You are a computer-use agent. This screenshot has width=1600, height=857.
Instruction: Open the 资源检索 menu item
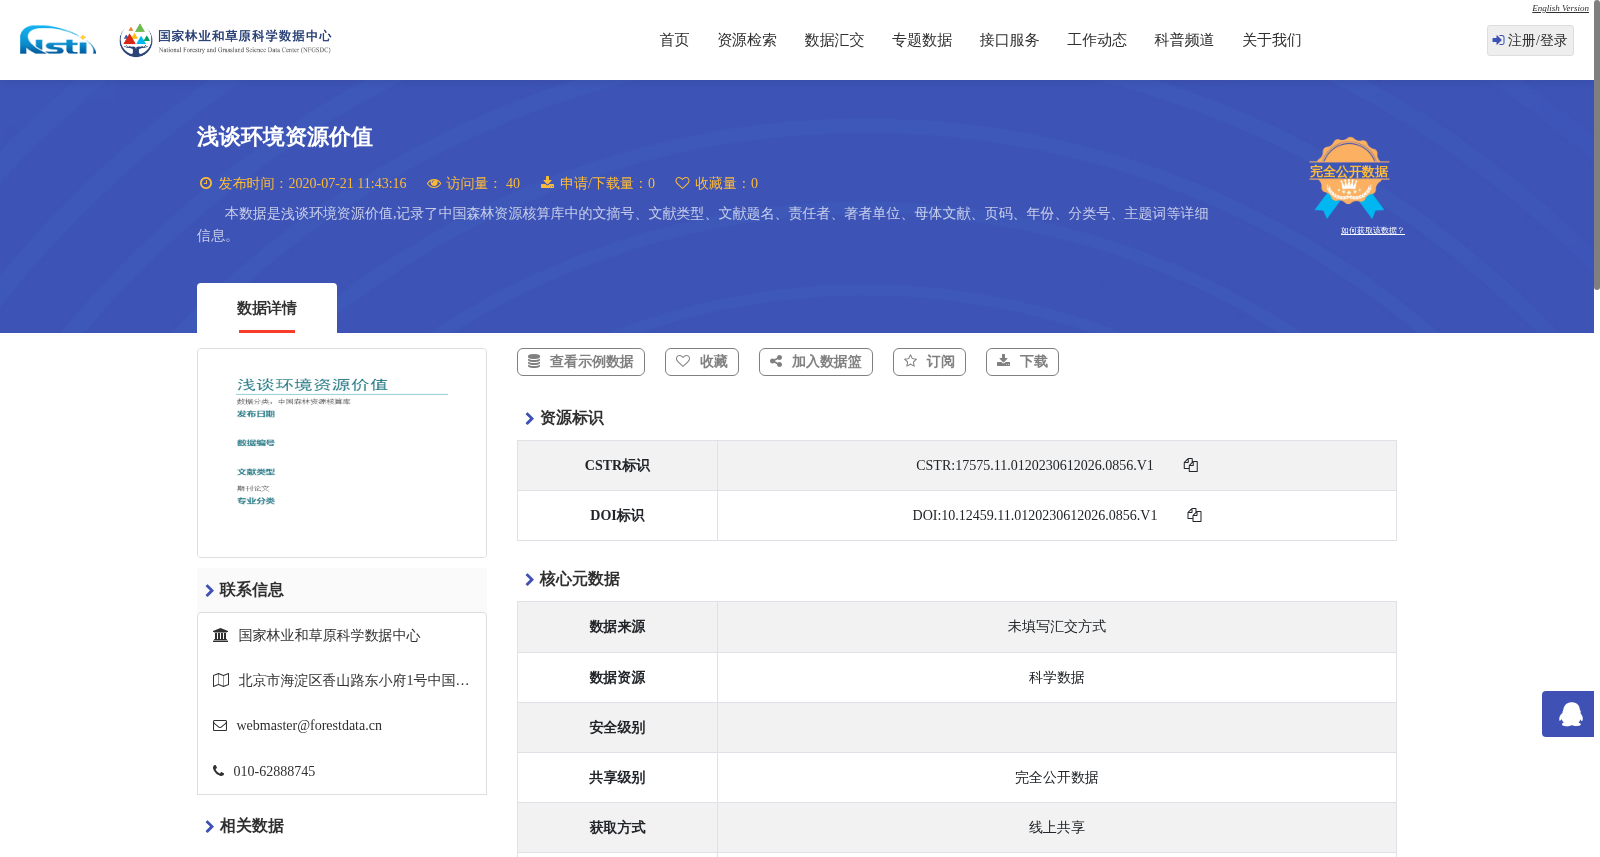point(747,40)
